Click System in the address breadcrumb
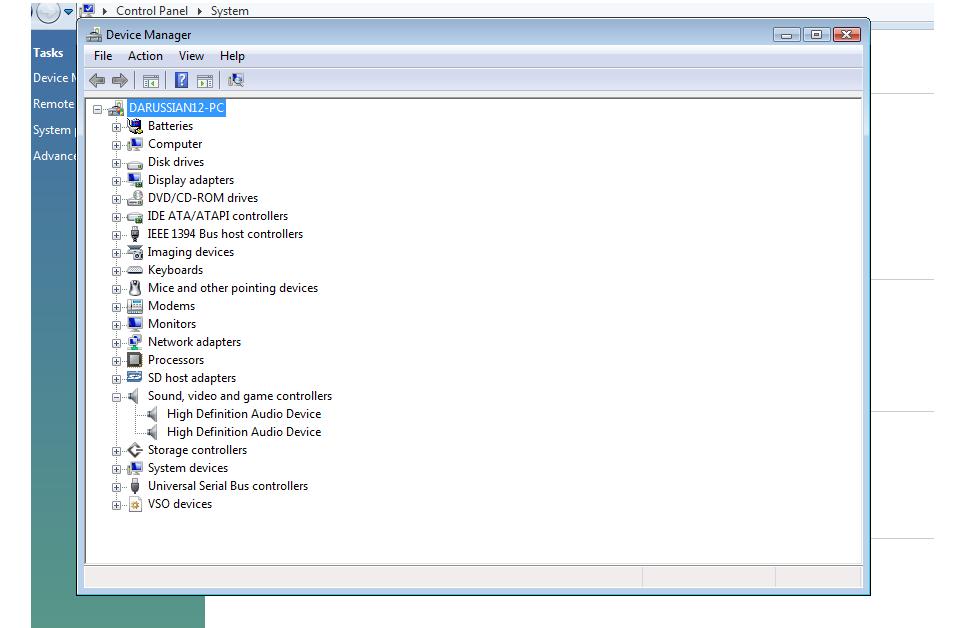The image size is (960, 628). tap(230, 10)
